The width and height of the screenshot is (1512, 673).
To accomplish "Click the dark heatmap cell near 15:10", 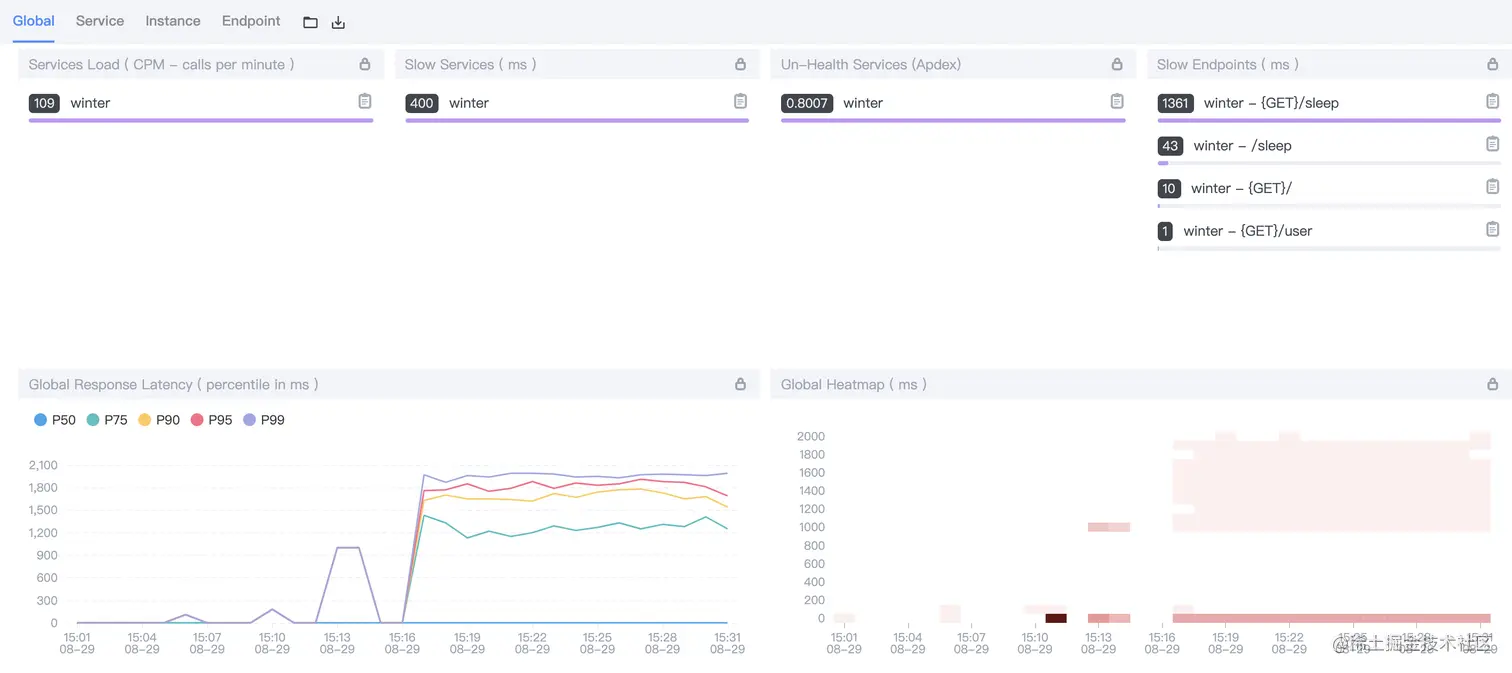I will 1056,618.
